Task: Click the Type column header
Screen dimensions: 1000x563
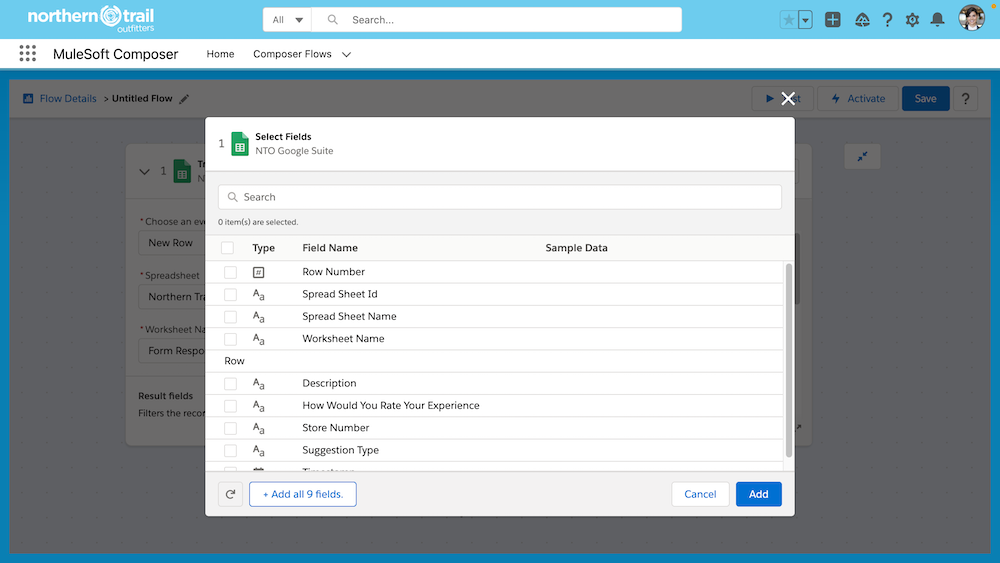Action: coord(263,247)
